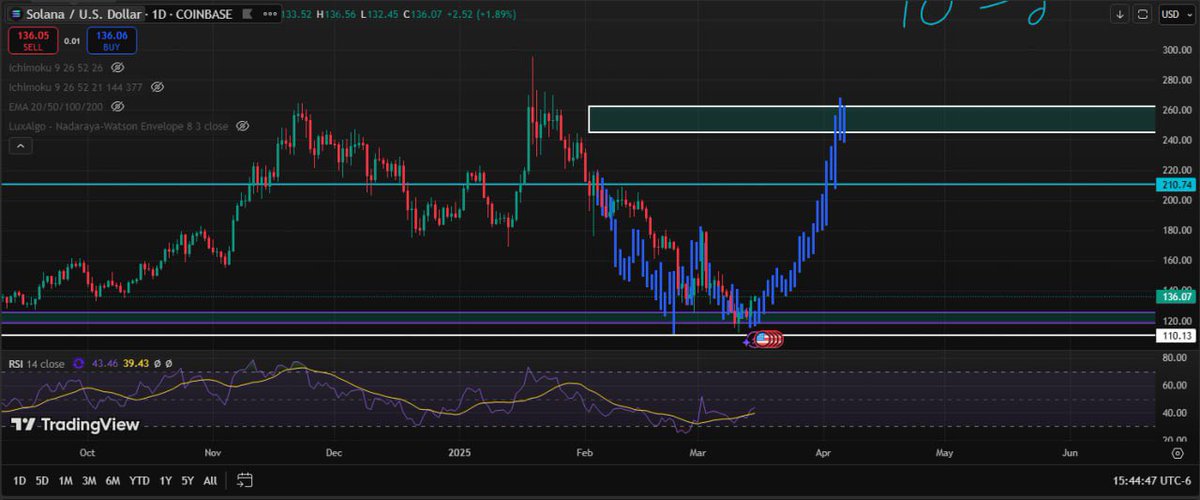The image size is (1200, 500).
Task: Click the RSI average value 39.43
Action: [138, 365]
